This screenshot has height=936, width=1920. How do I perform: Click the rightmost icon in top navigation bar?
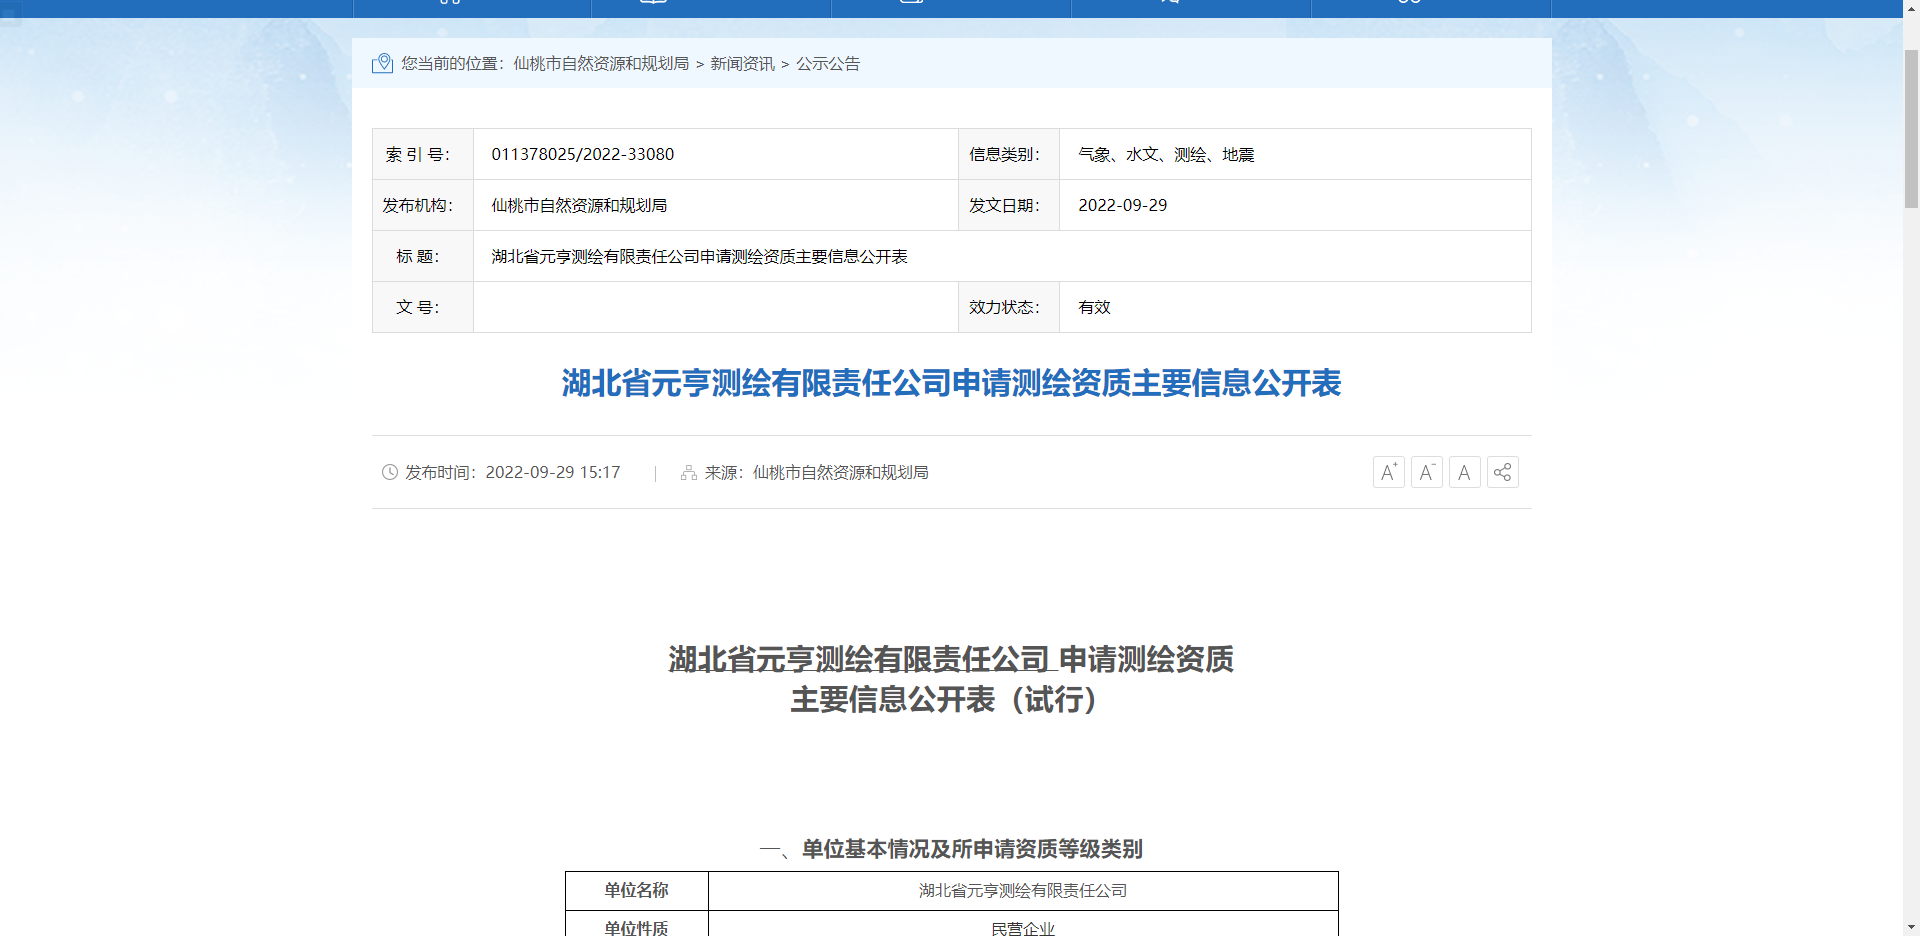pyautogui.click(x=1408, y=3)
